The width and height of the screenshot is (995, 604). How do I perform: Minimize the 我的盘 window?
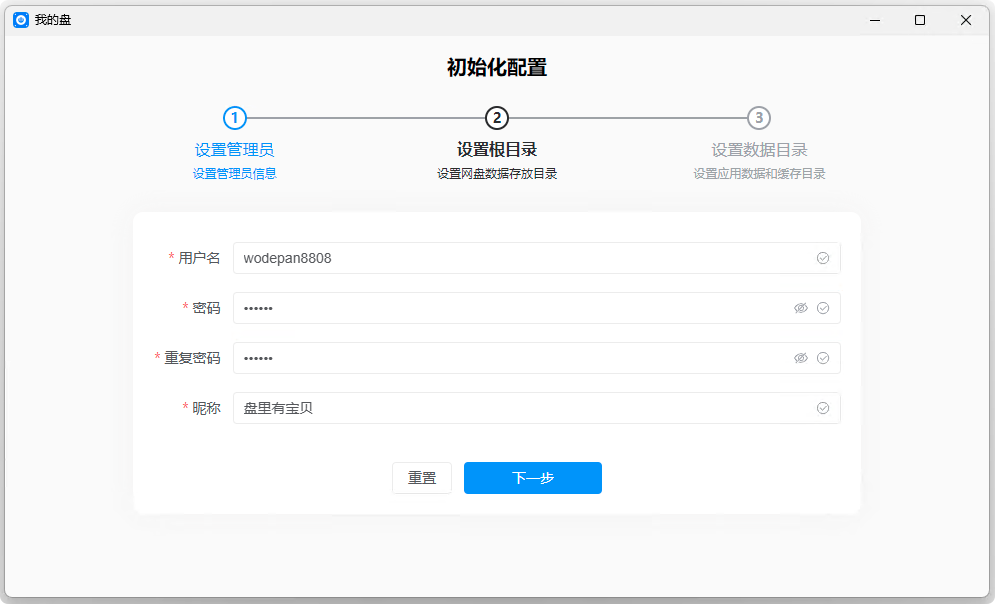coord(875,20)
